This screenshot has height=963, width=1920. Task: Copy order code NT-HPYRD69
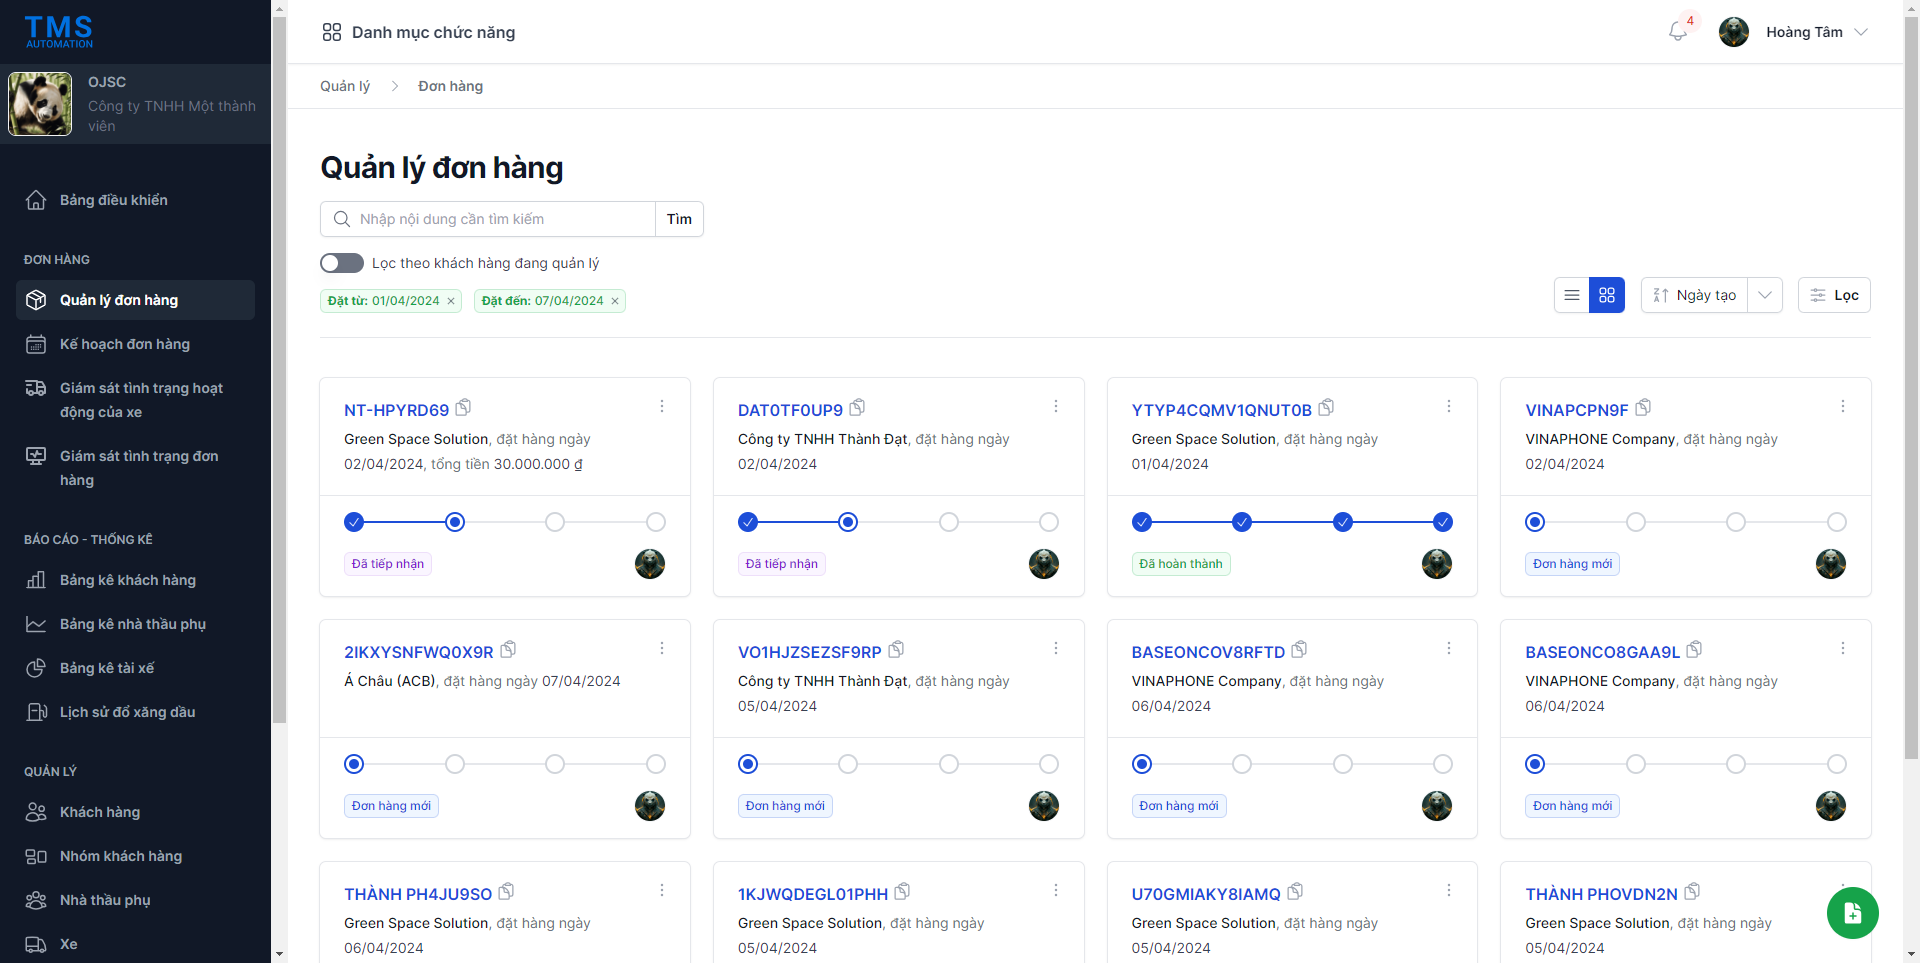pos(463,408)
